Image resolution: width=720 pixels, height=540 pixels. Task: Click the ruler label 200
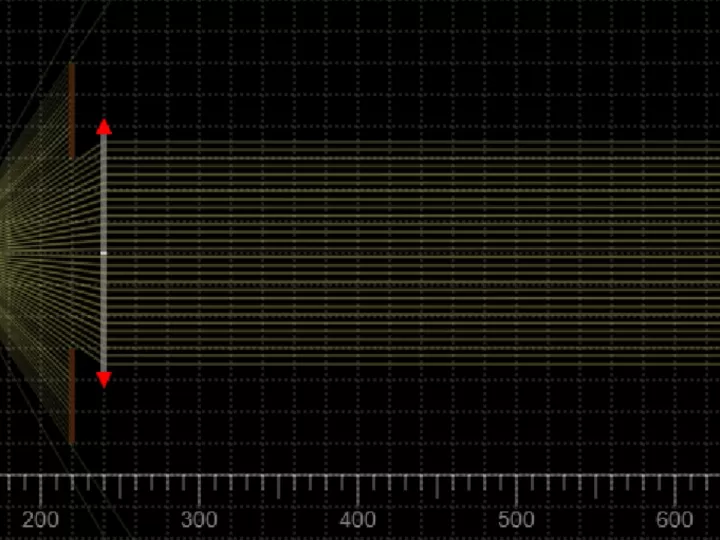pyautogui.click(x=40, y=520)
